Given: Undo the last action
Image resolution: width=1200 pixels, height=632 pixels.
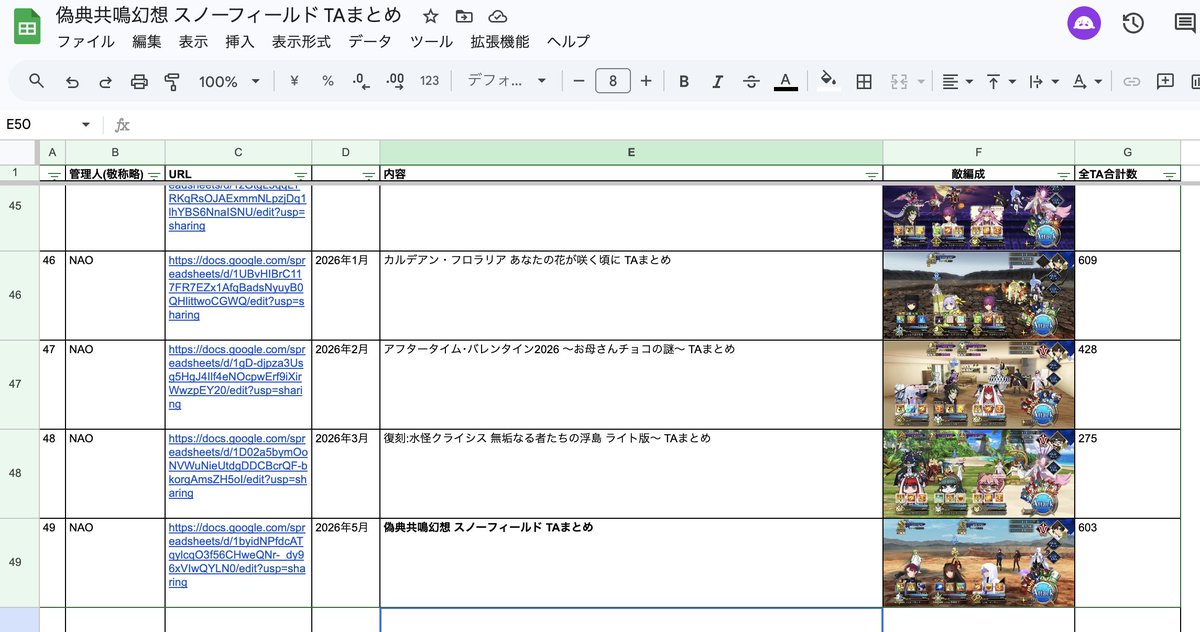Looking at the screenshot, I should [x=72, y=81].
